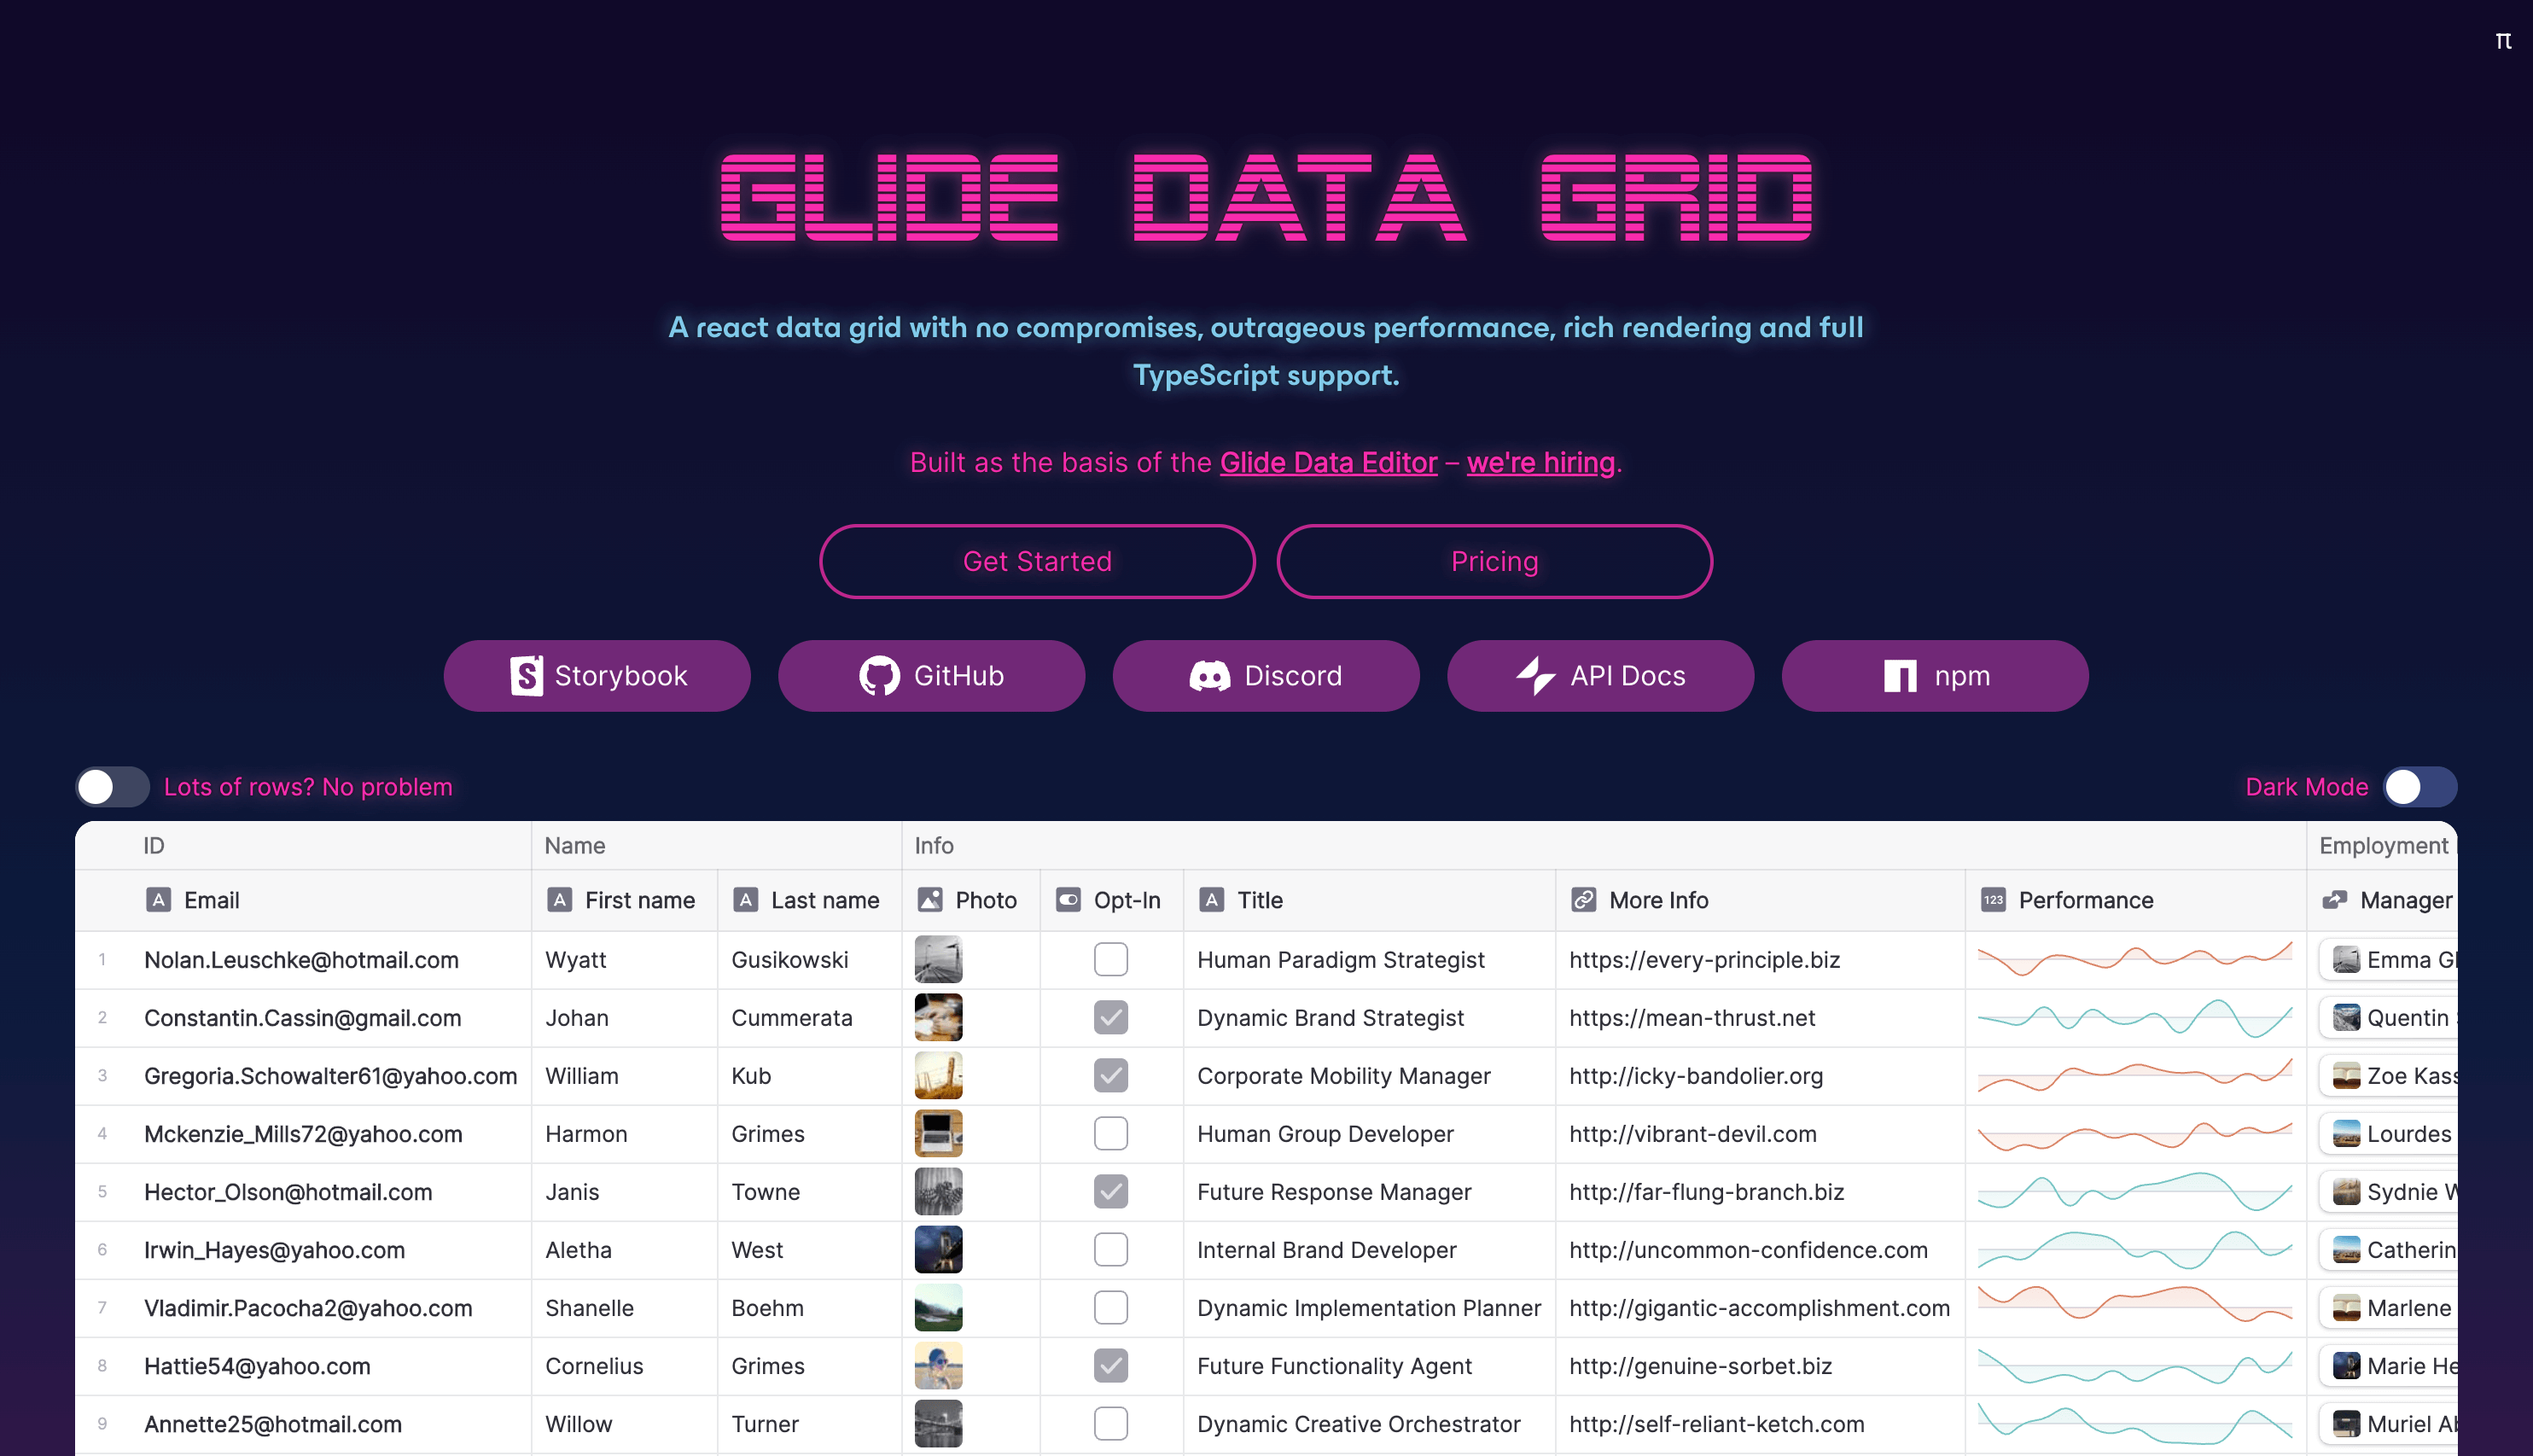Click the Get Started button

click(x=1037, y=560)
